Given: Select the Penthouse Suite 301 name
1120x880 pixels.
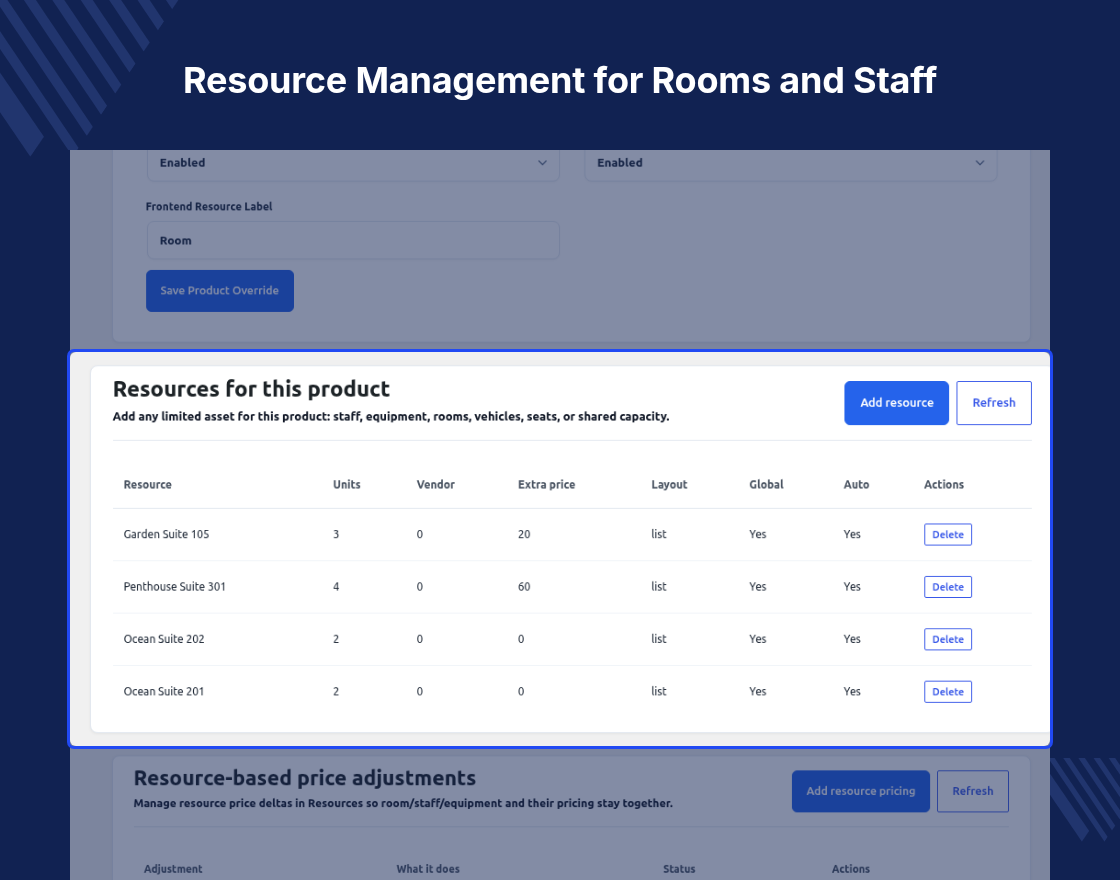Looking at the screenshot, I should pos(174,586).
